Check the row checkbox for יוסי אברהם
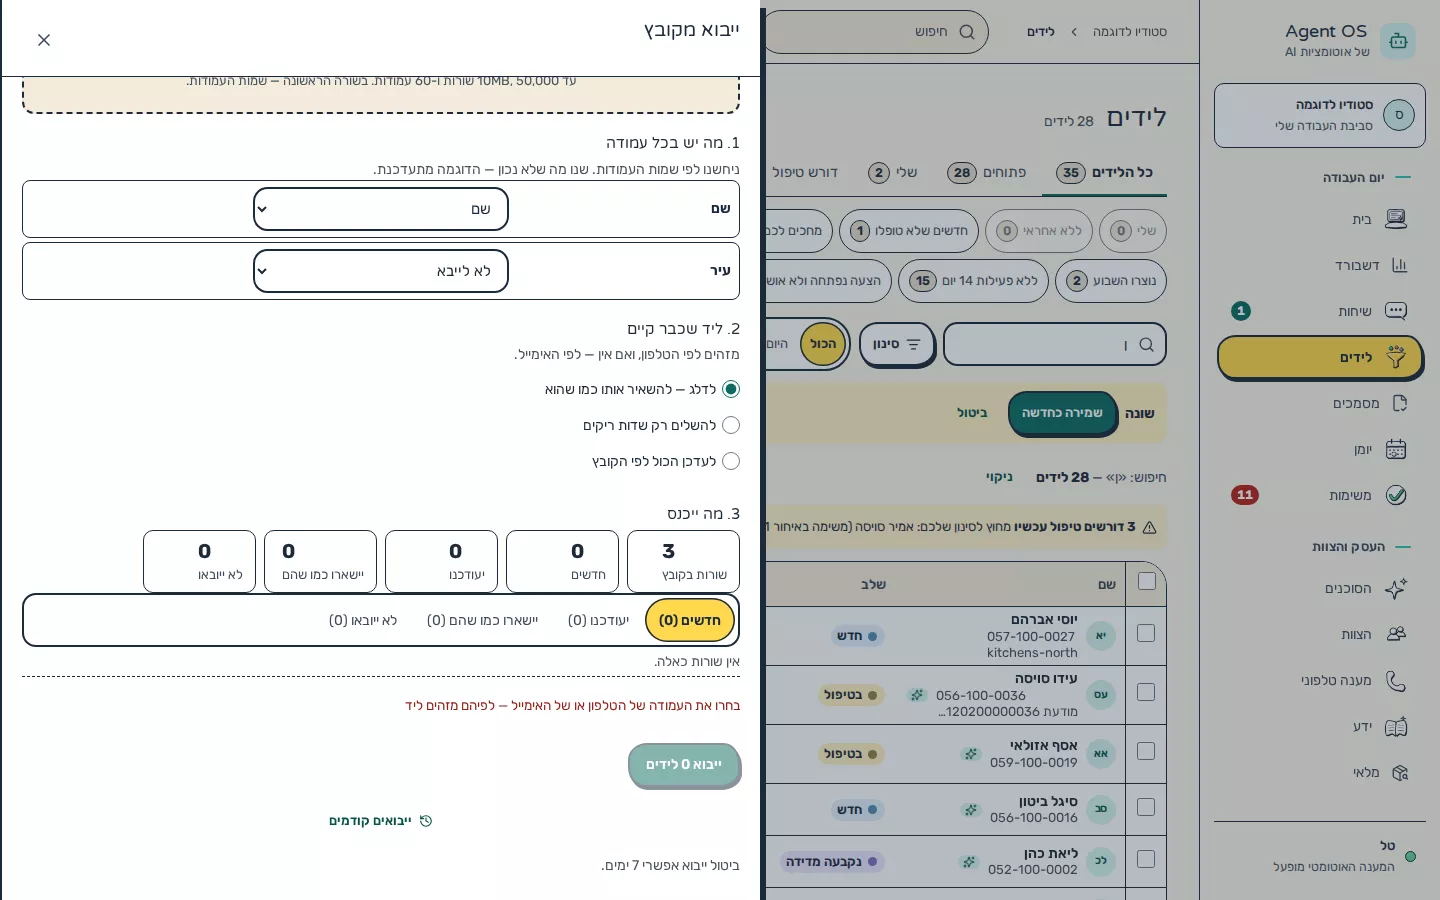Viewport: 1440px width, 900px height. coord(1146,634)
